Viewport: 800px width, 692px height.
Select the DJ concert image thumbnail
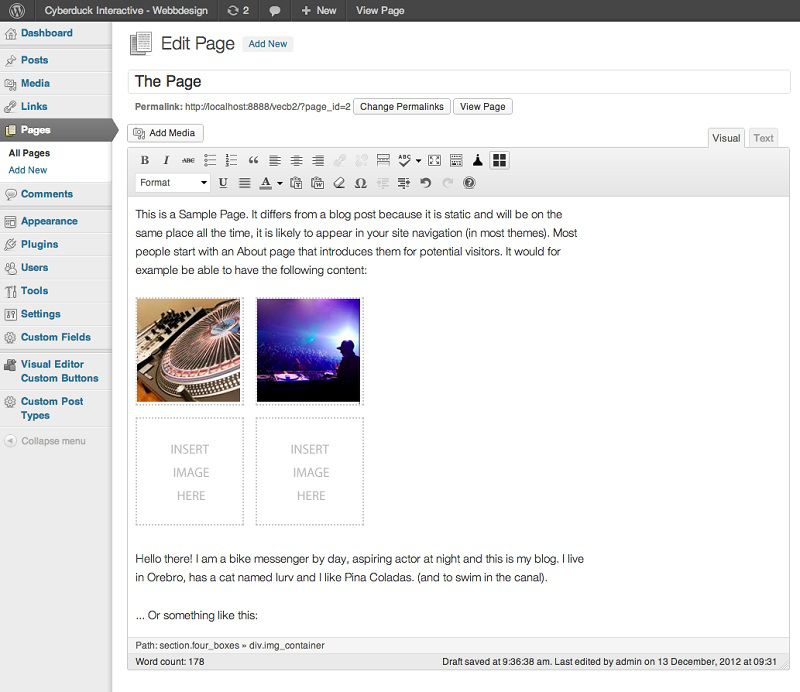point(309,351)
